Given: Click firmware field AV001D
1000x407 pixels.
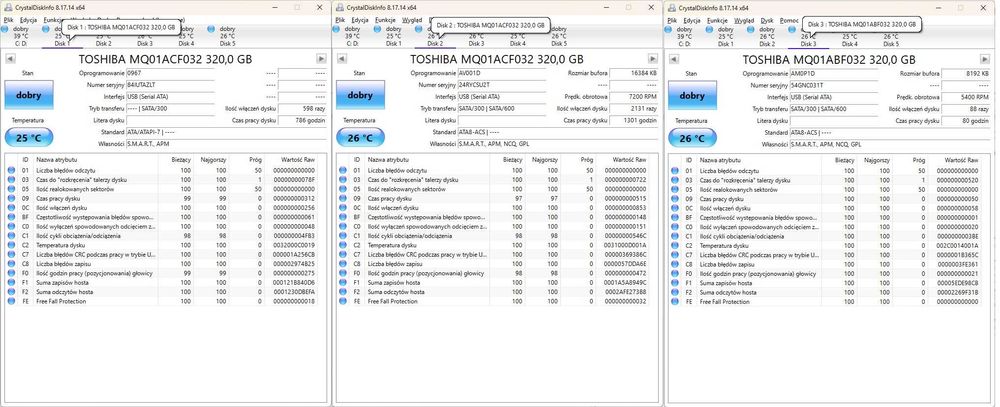Looking at the screenshot, I should [x=502, y=73].
